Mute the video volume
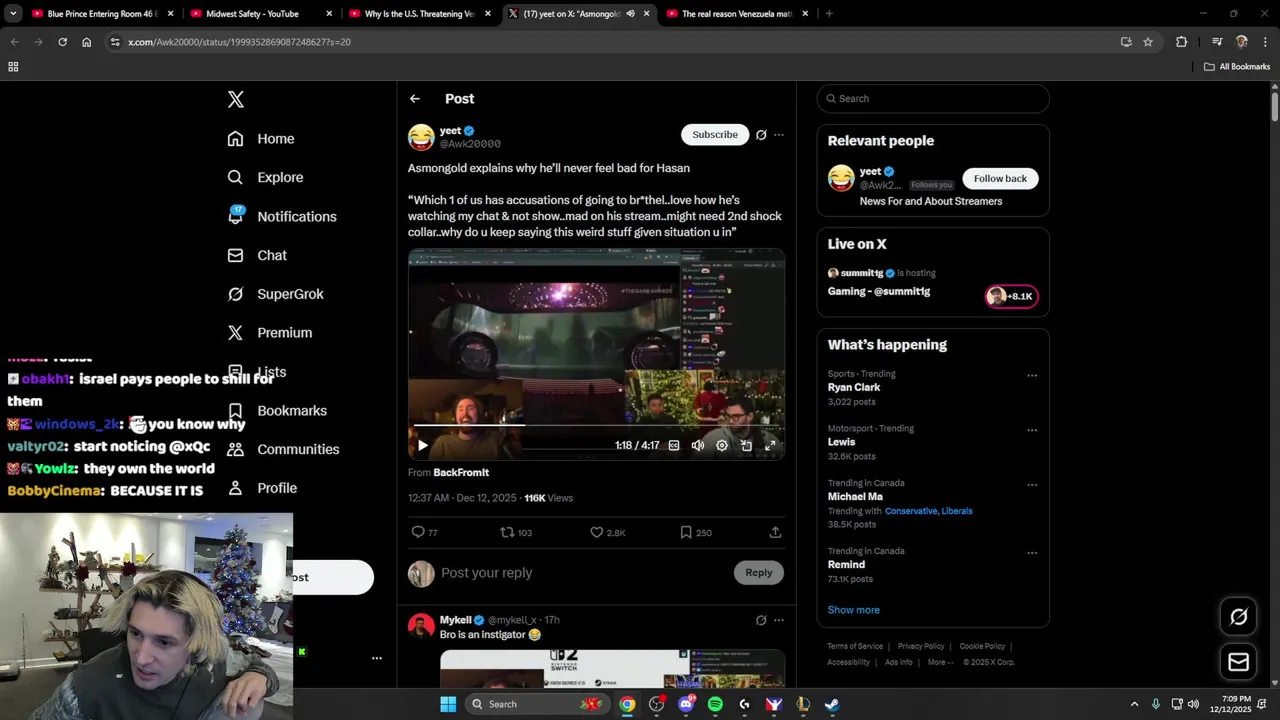This screenshot has width=1280, height=720. point(698,446)
